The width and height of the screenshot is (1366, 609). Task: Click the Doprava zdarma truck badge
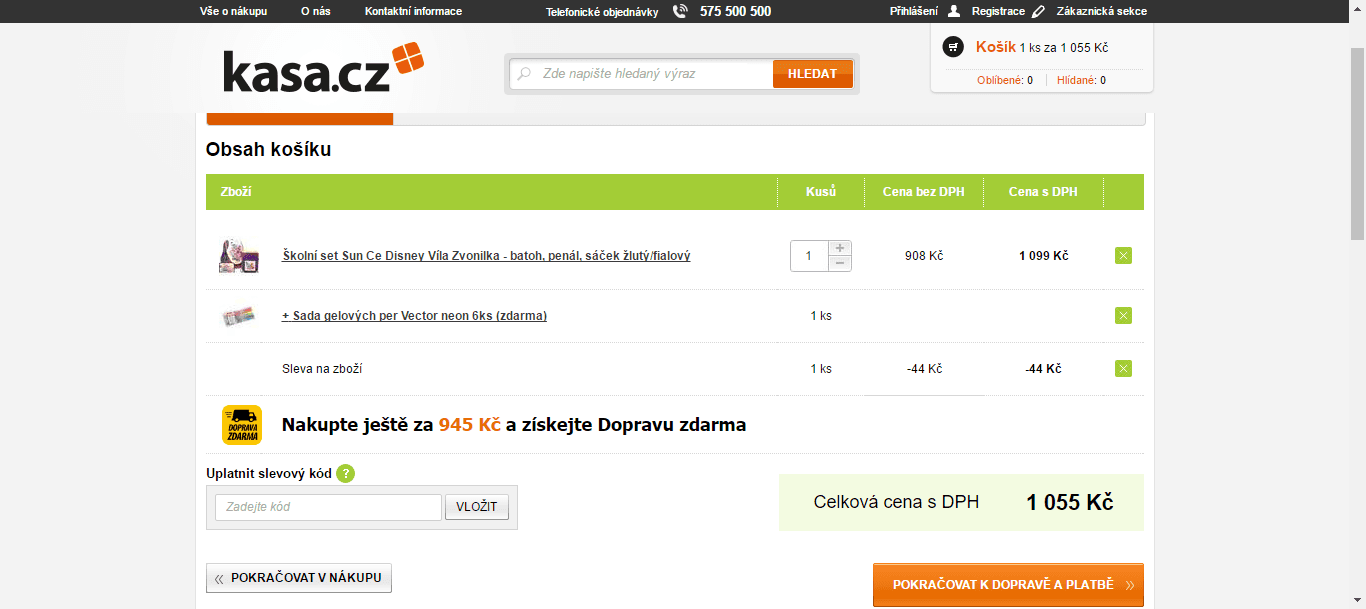[242, 425]
